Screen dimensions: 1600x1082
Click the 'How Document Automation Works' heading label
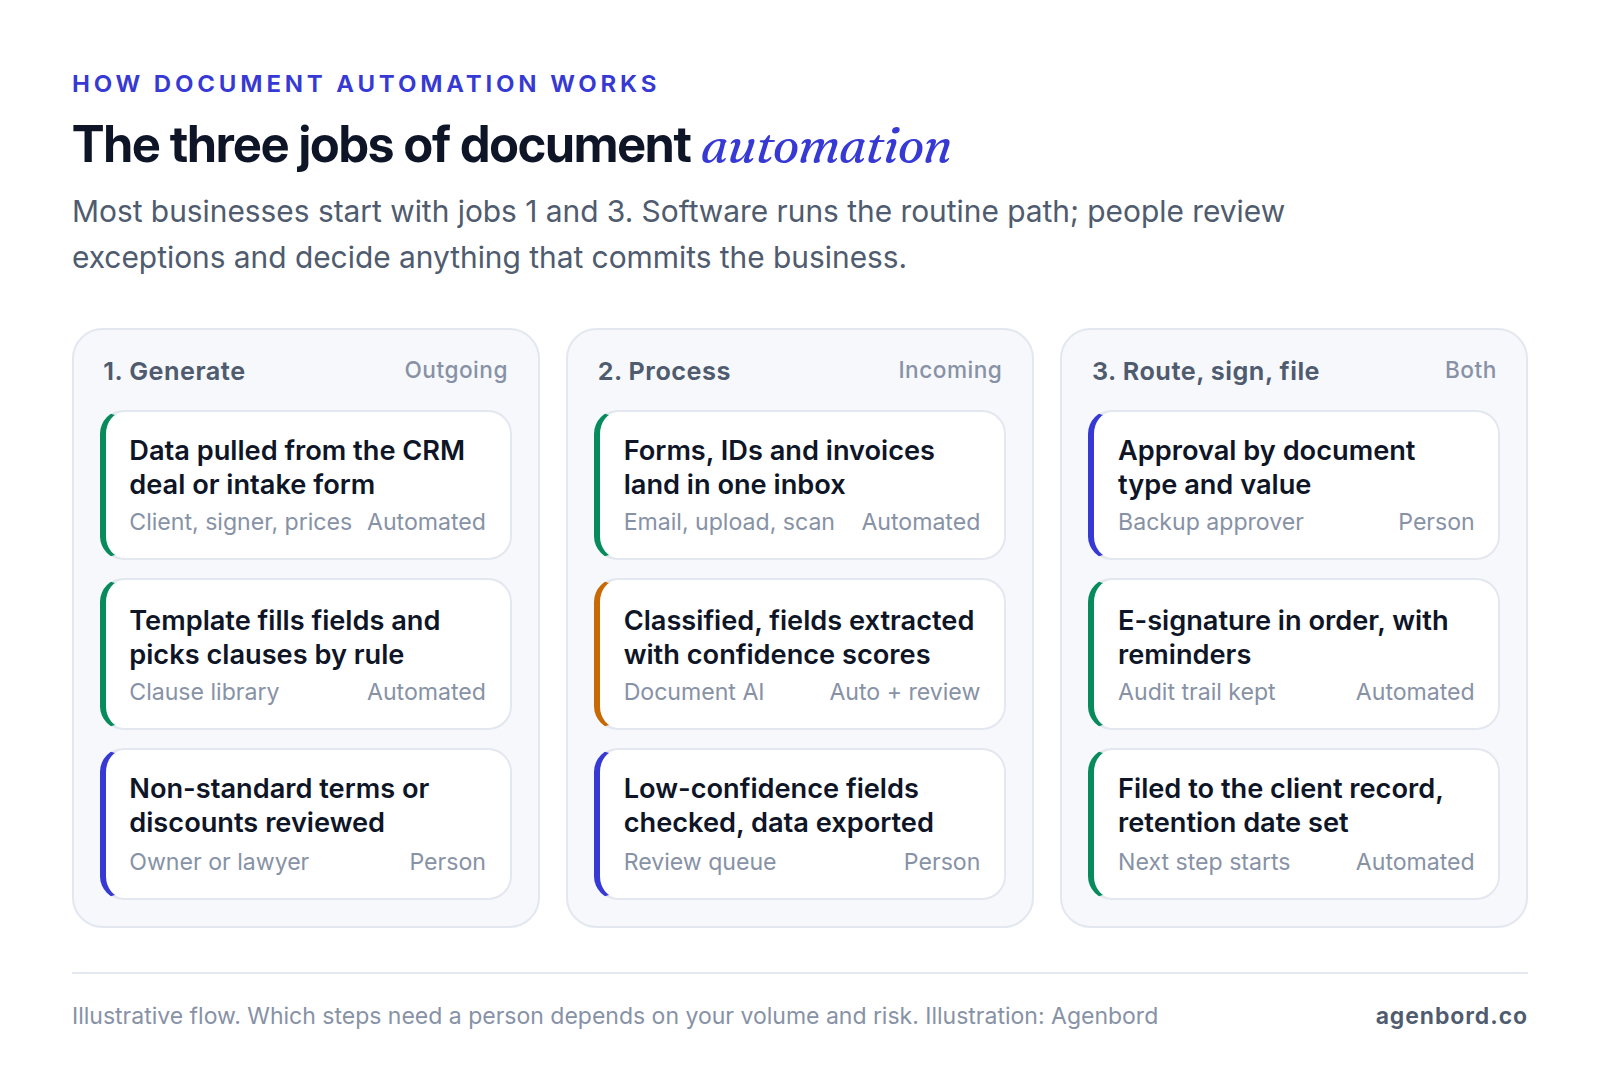click(365, 84)
